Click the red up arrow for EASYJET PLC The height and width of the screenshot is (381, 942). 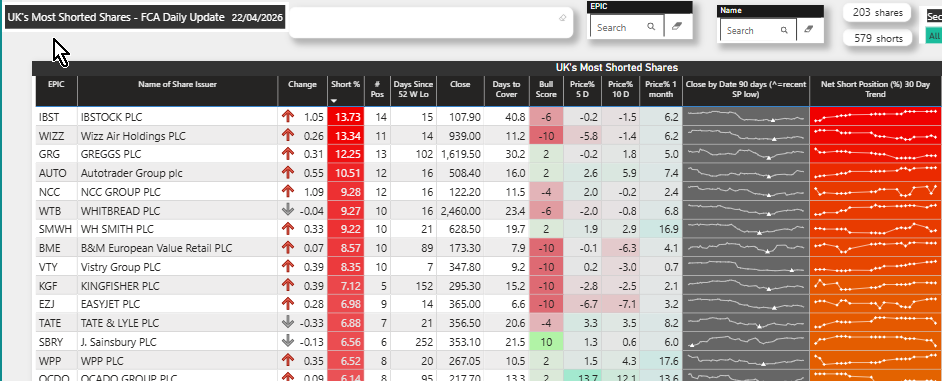pos(288,304)
